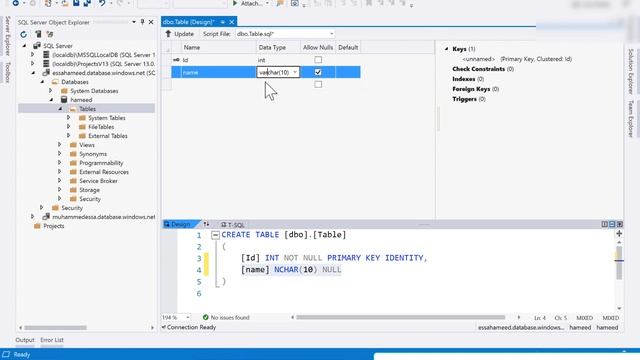The height and width of the screenshot is (360, 640).
Task: Click the Save All icon in the top toolbar
Action: coord(87,3)
